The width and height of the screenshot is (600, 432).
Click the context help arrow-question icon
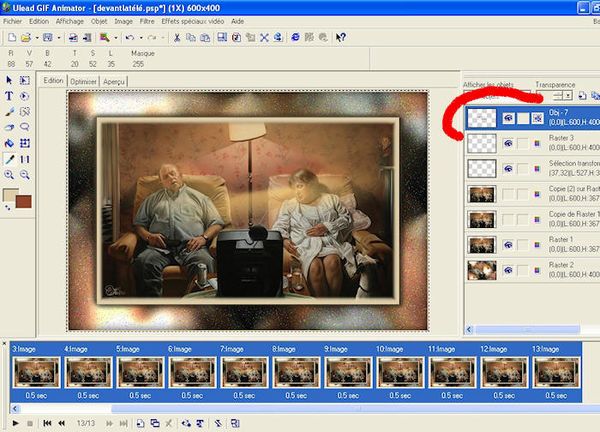pos(341,37)
